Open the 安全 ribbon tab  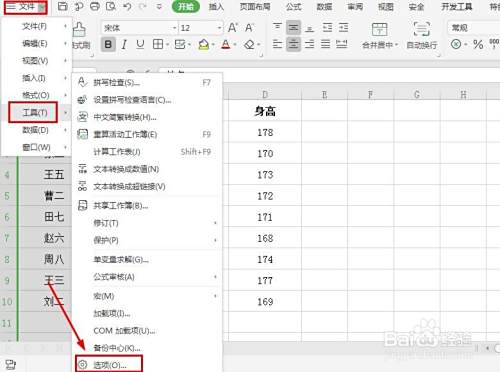click(x=416, y=7)
